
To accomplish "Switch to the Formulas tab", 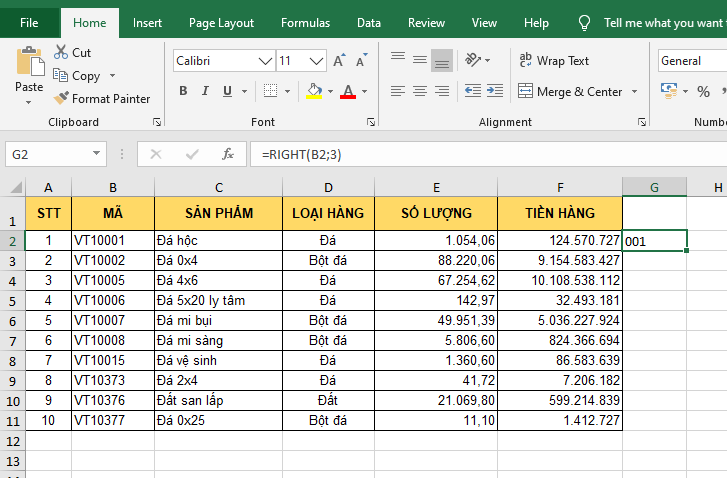I will click(305, 22).
